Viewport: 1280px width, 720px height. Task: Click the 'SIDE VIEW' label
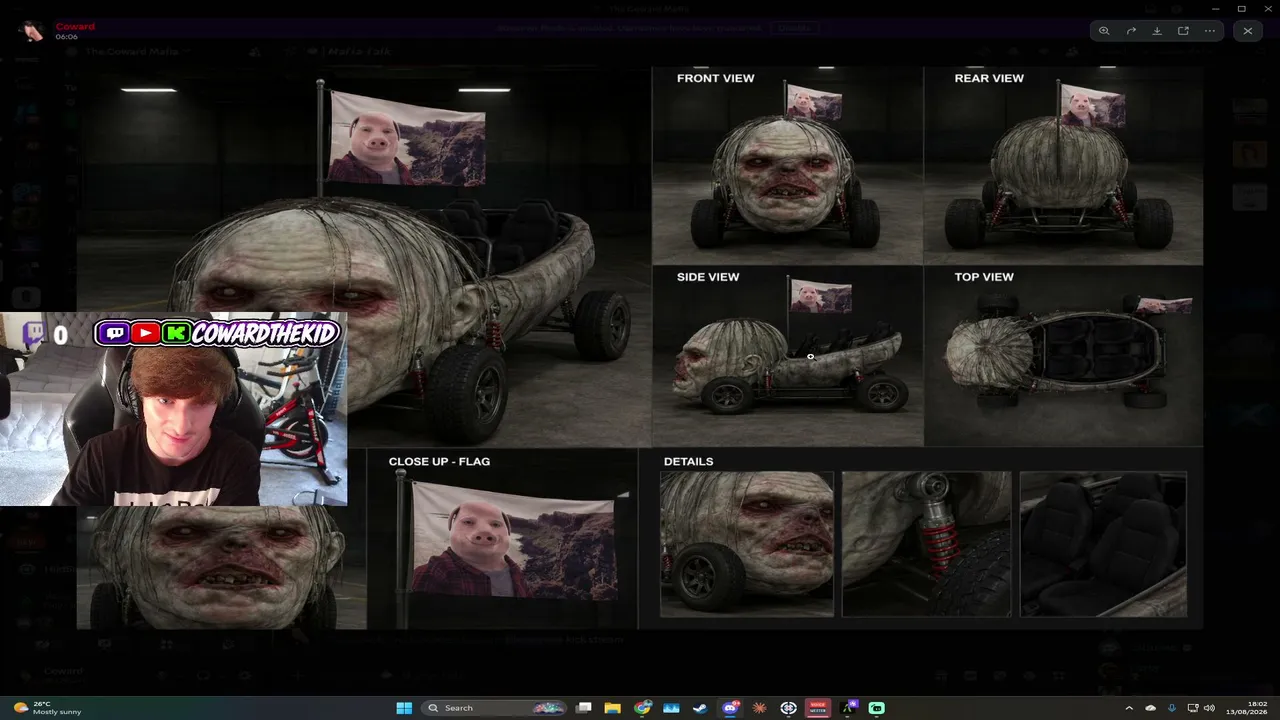coord(708,277)
